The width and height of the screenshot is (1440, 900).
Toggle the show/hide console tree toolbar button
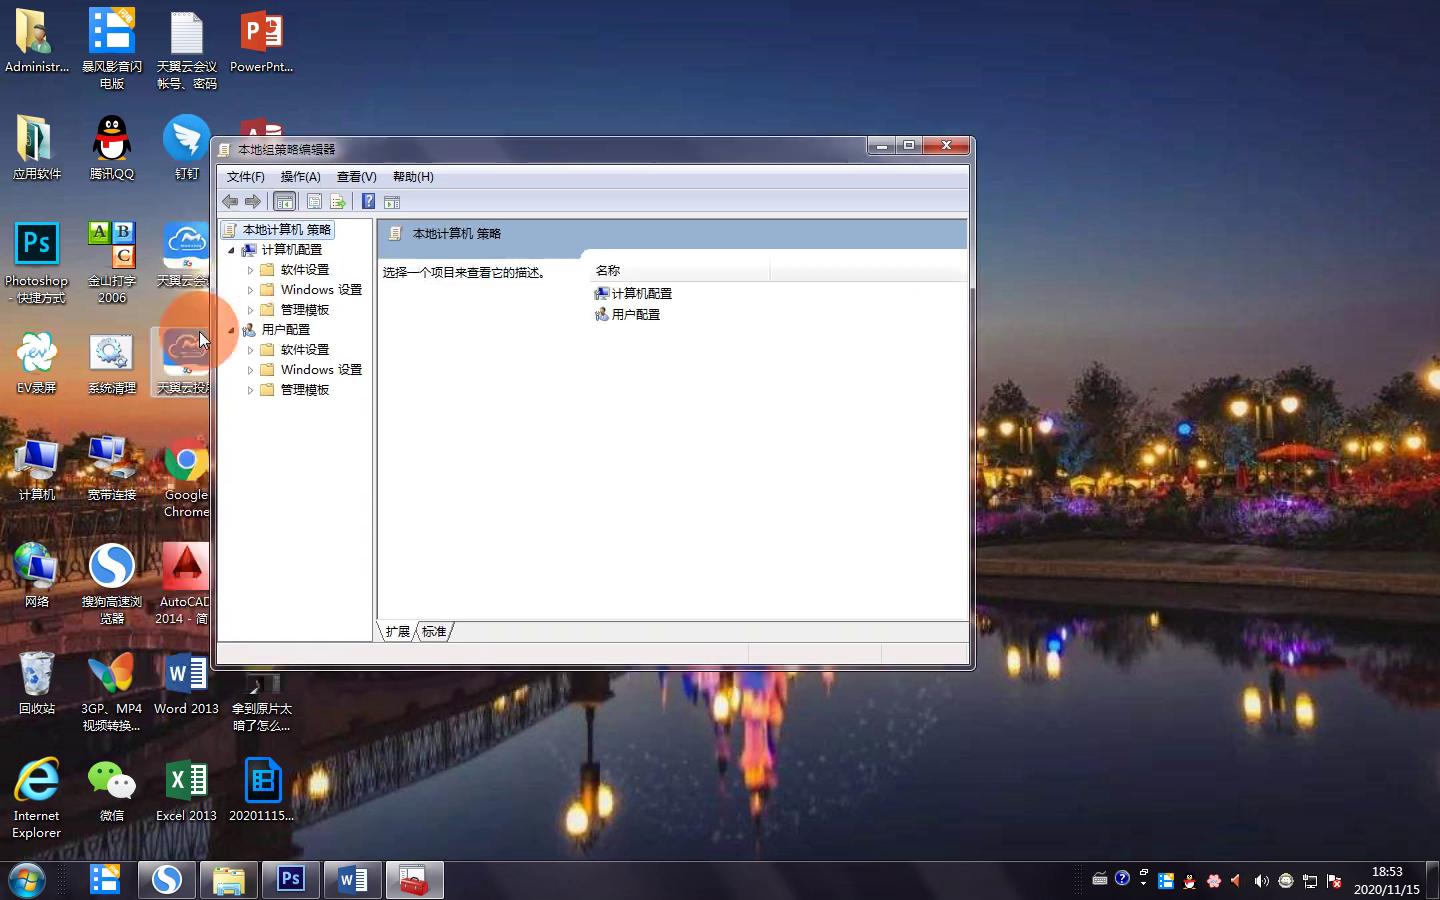click(x=285, y=202)
